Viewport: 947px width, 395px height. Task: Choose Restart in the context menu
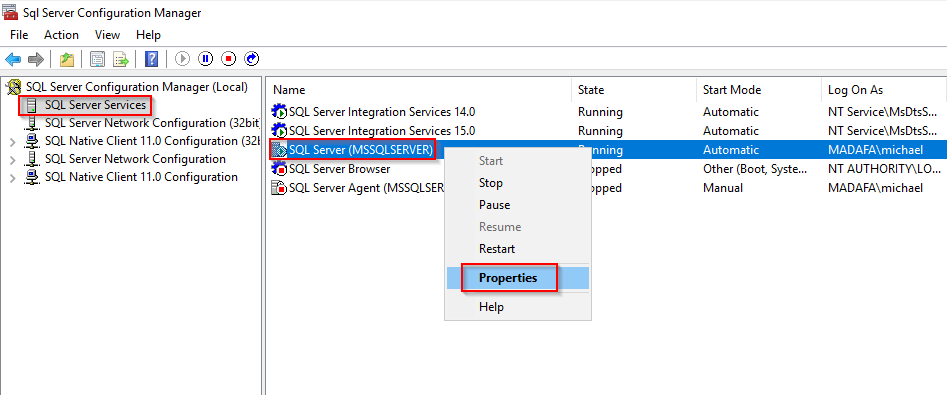click(496, 249)
